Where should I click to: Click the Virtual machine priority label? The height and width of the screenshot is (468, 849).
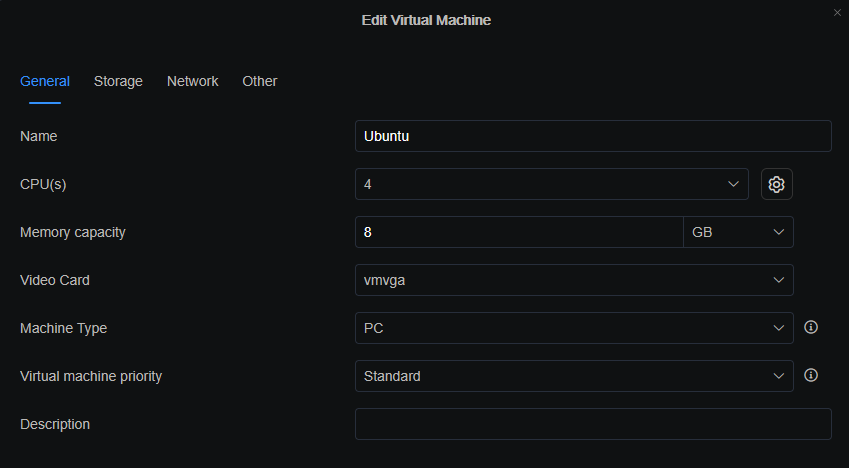coord(91,376)
